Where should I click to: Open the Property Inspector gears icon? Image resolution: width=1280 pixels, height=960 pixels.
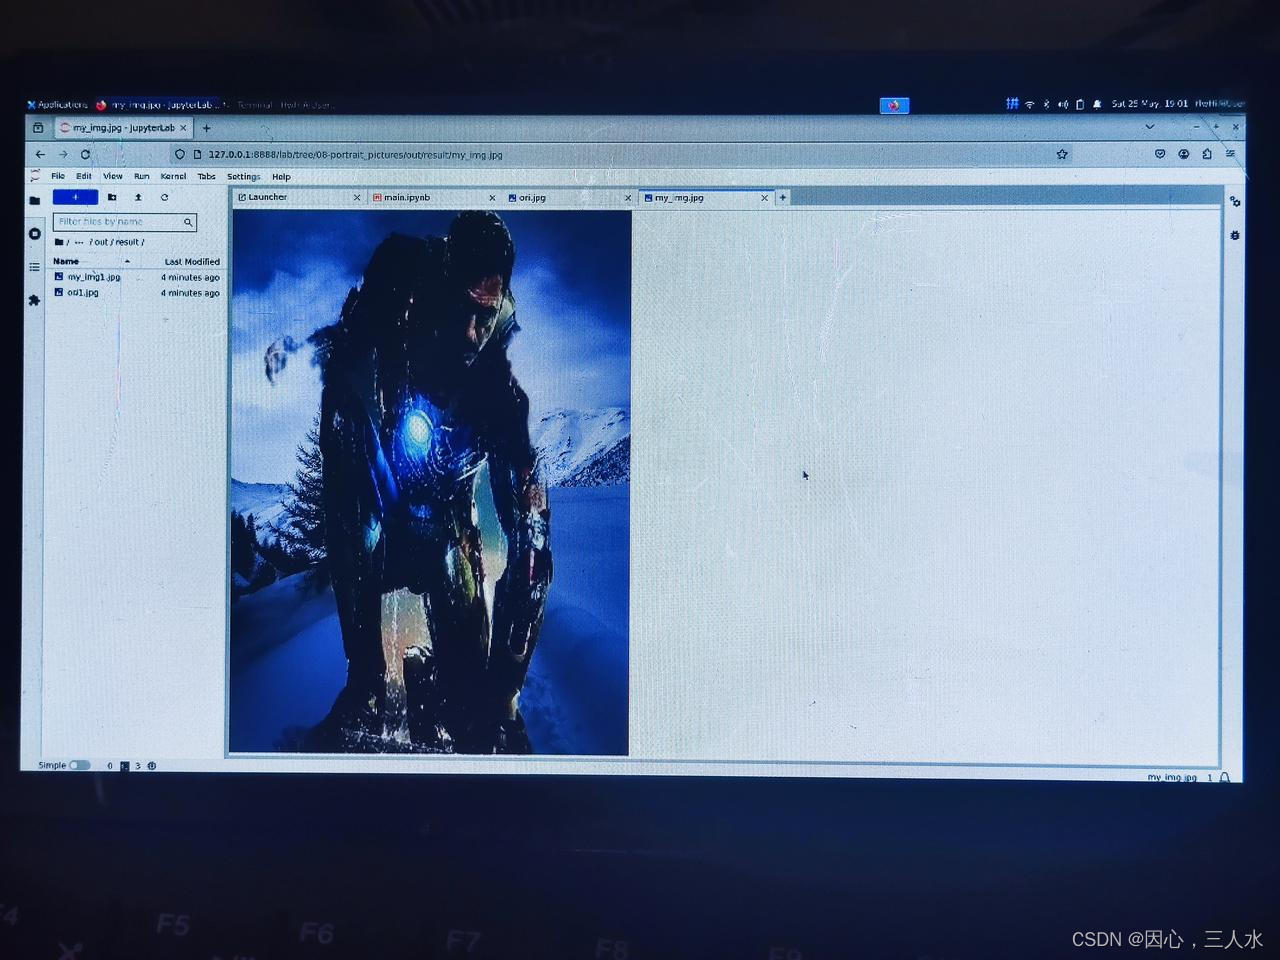click(x=1235, y=202)
